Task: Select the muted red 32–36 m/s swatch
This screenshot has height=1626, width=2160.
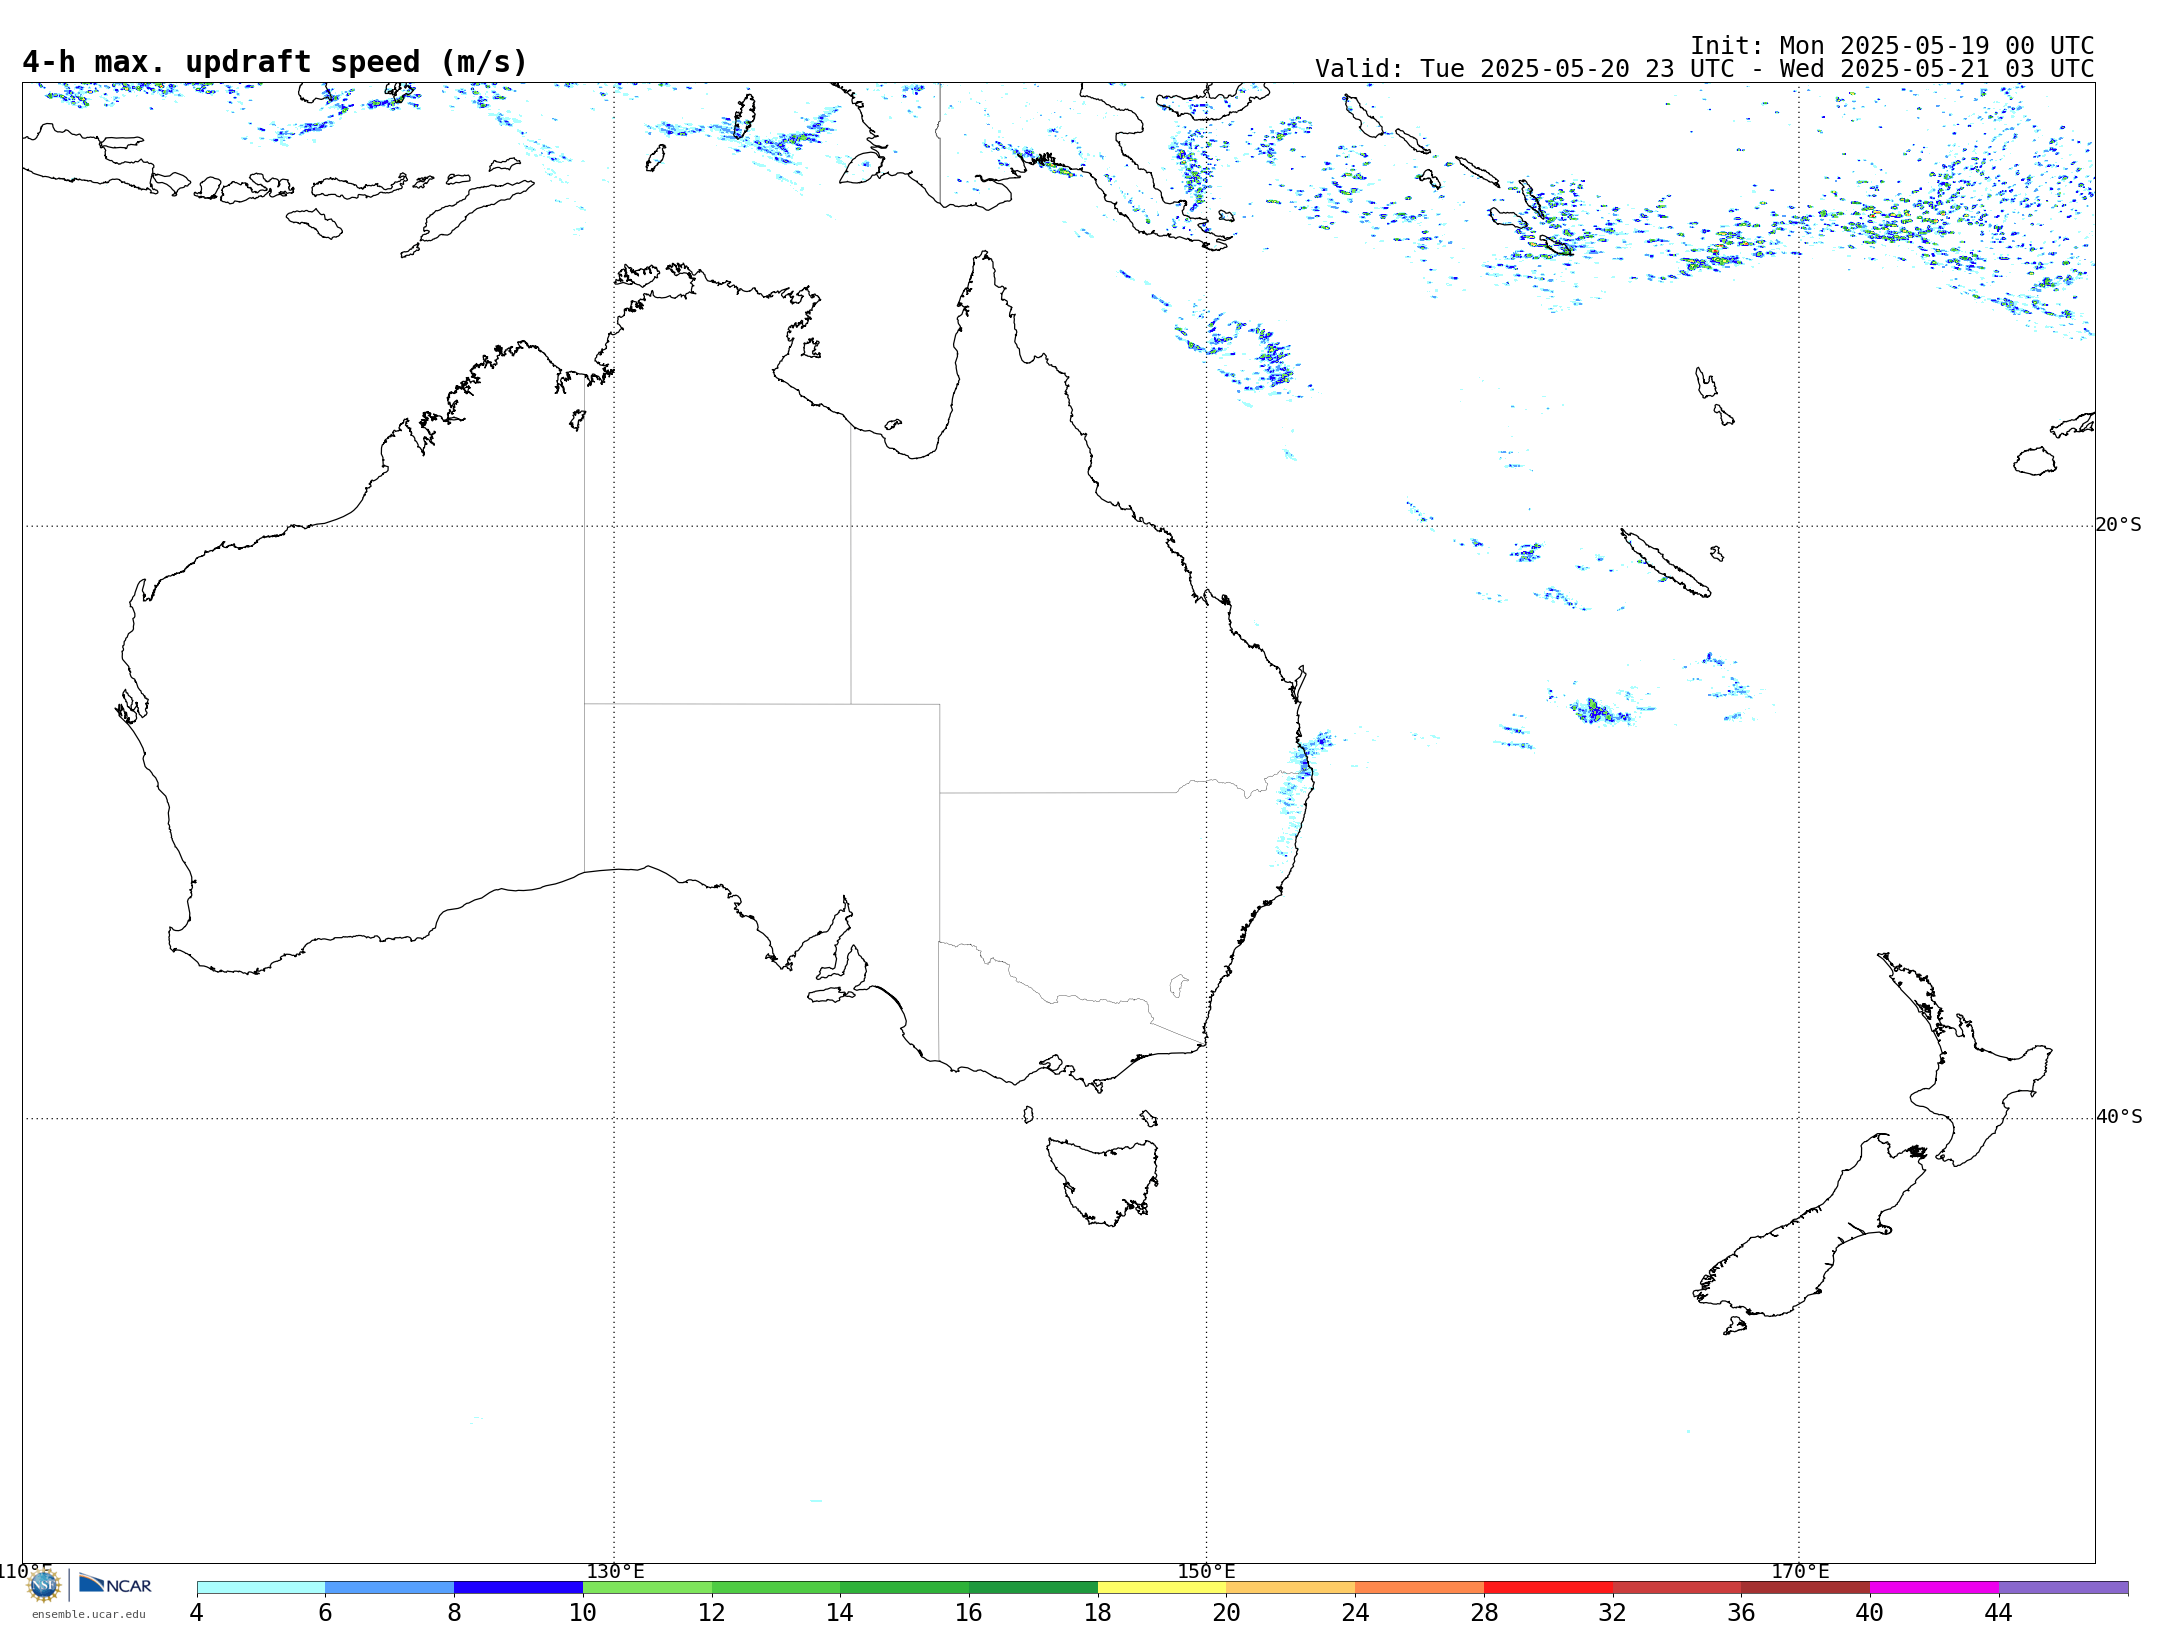Action: click(x=1677, y=1588)
